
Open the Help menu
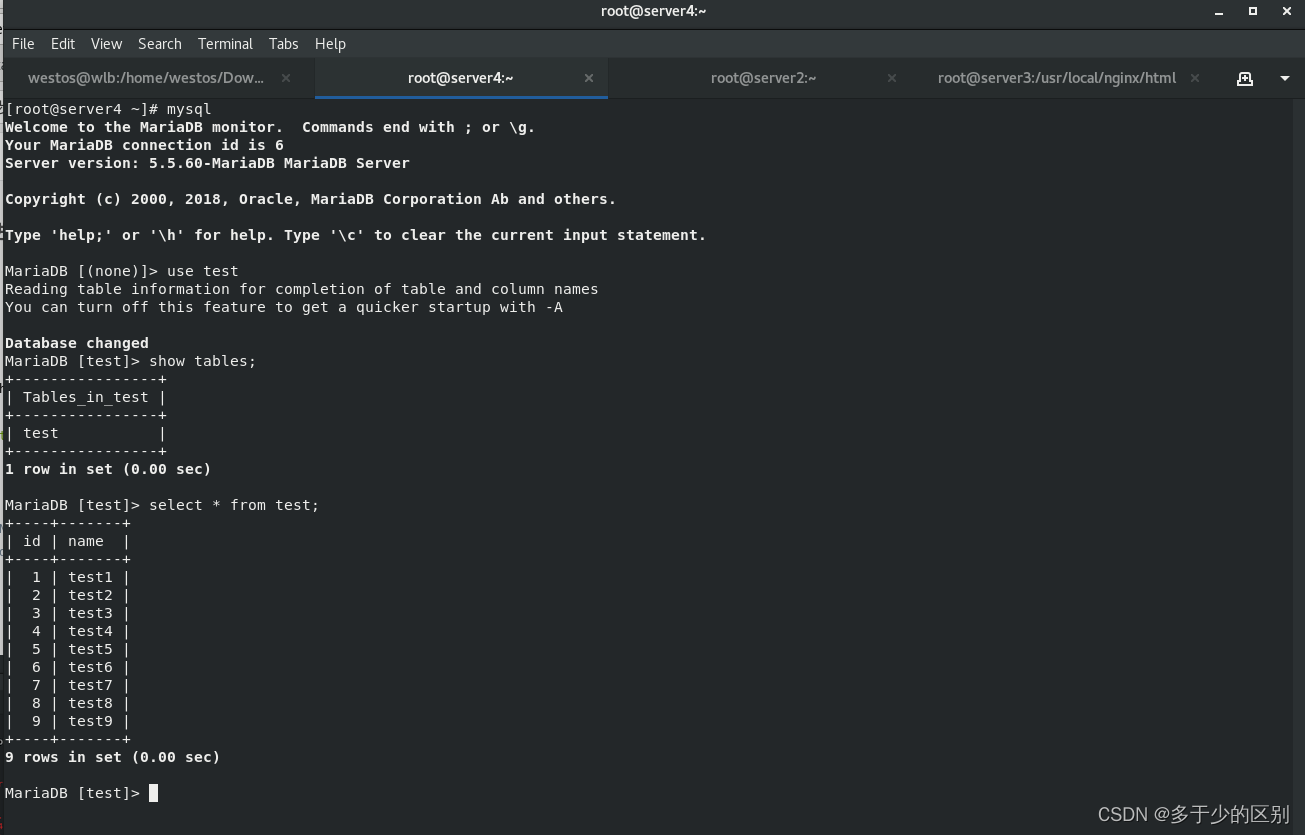(330, 44)
